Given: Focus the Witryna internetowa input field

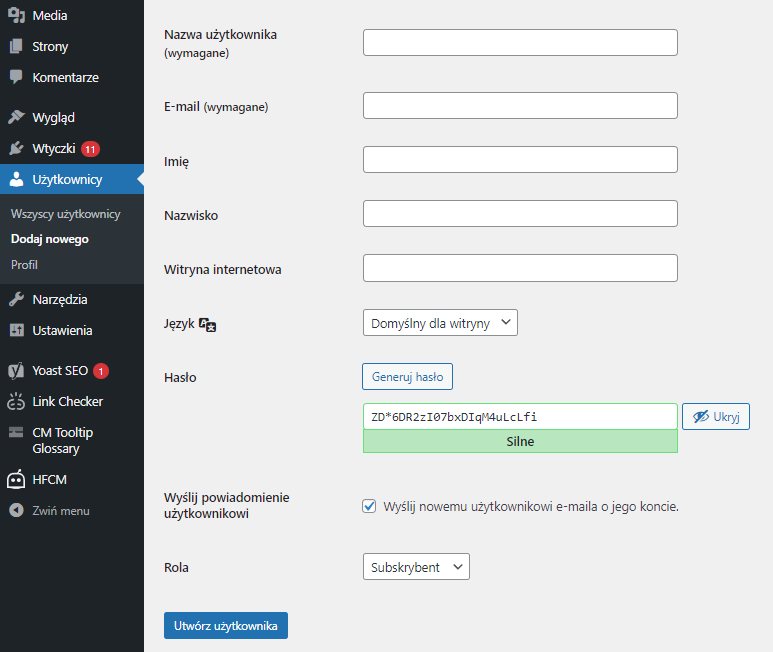Looking at the screenshot, I should coord(520,268).
